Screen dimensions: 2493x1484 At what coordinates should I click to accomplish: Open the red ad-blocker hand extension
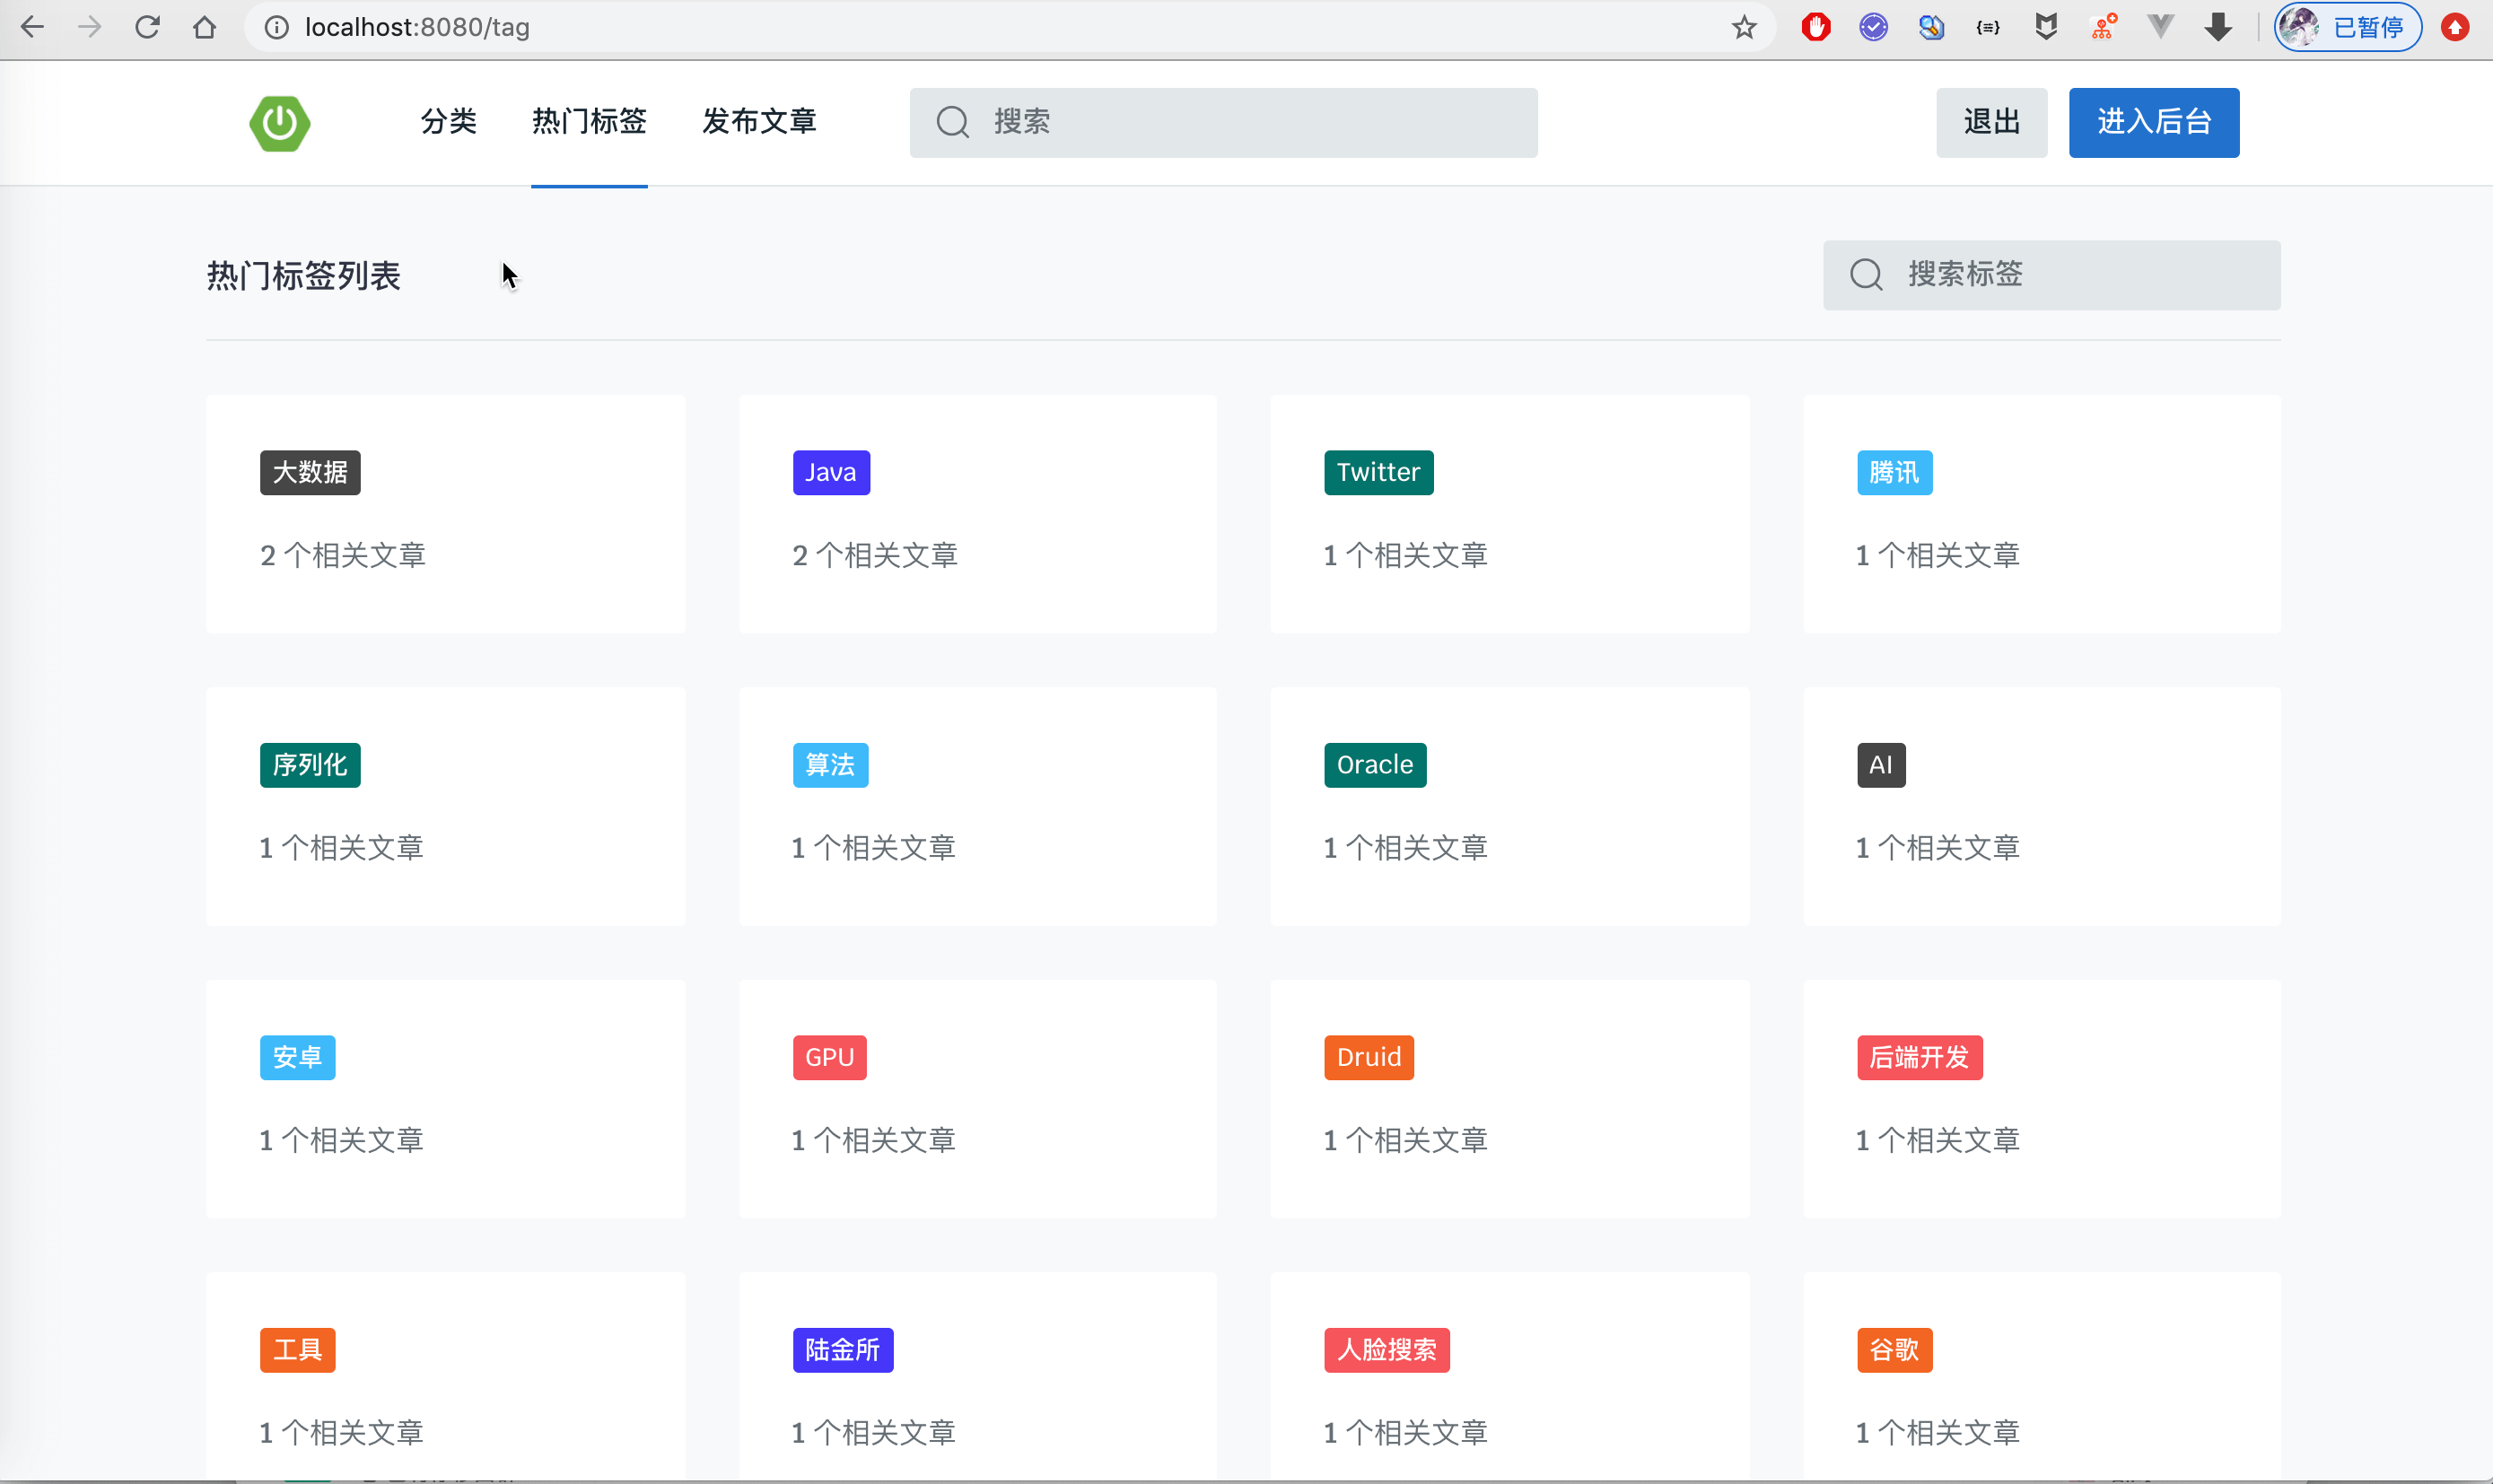coord(1816,27)
